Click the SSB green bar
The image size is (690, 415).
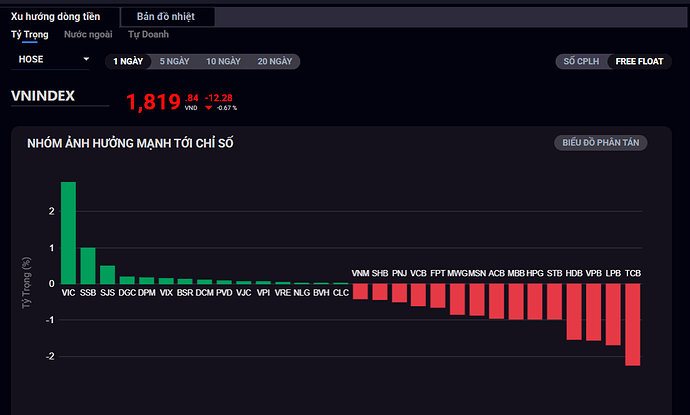pos(88,266)
